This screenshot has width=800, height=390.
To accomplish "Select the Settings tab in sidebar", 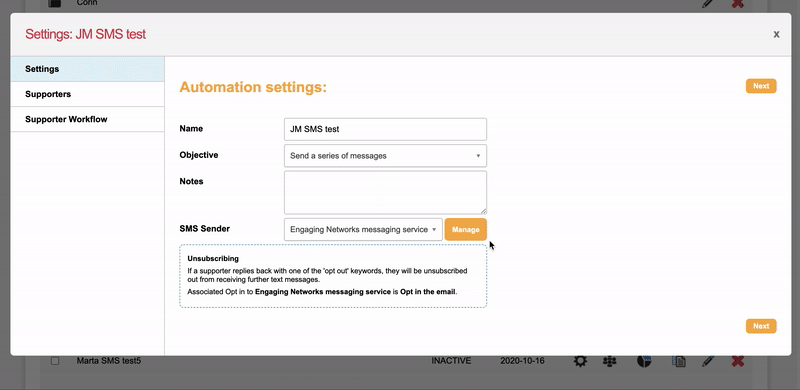I will 87,69.
